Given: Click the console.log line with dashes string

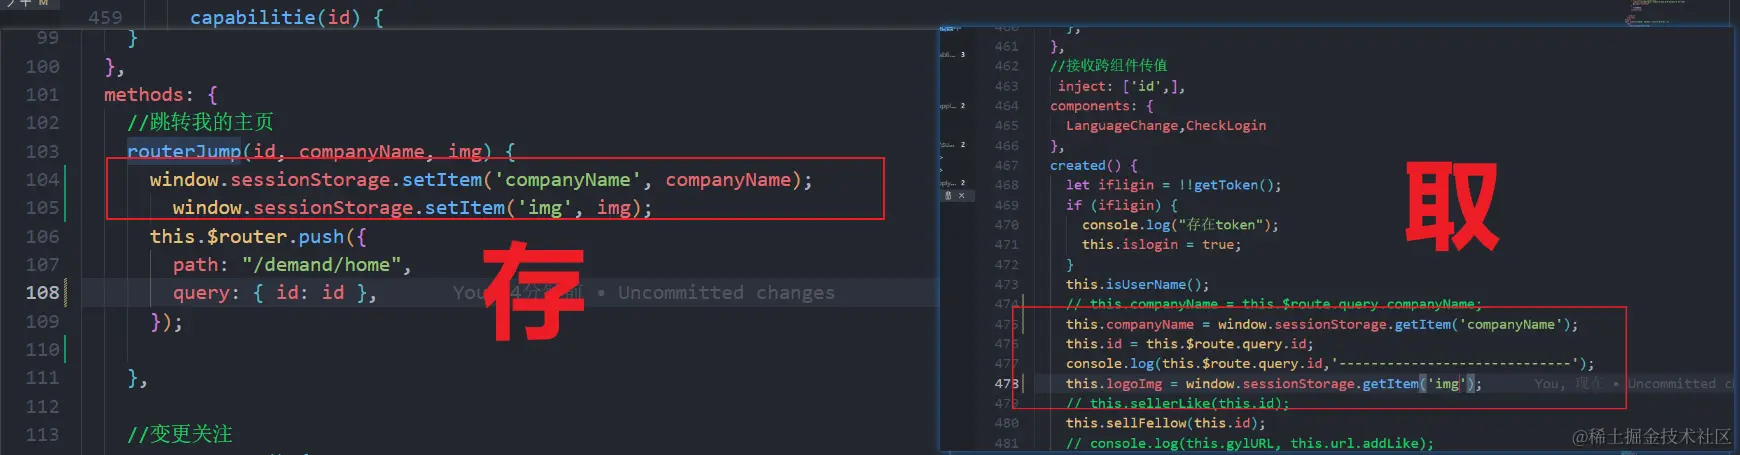Looking at the screenshot, I should (1330, 364).
